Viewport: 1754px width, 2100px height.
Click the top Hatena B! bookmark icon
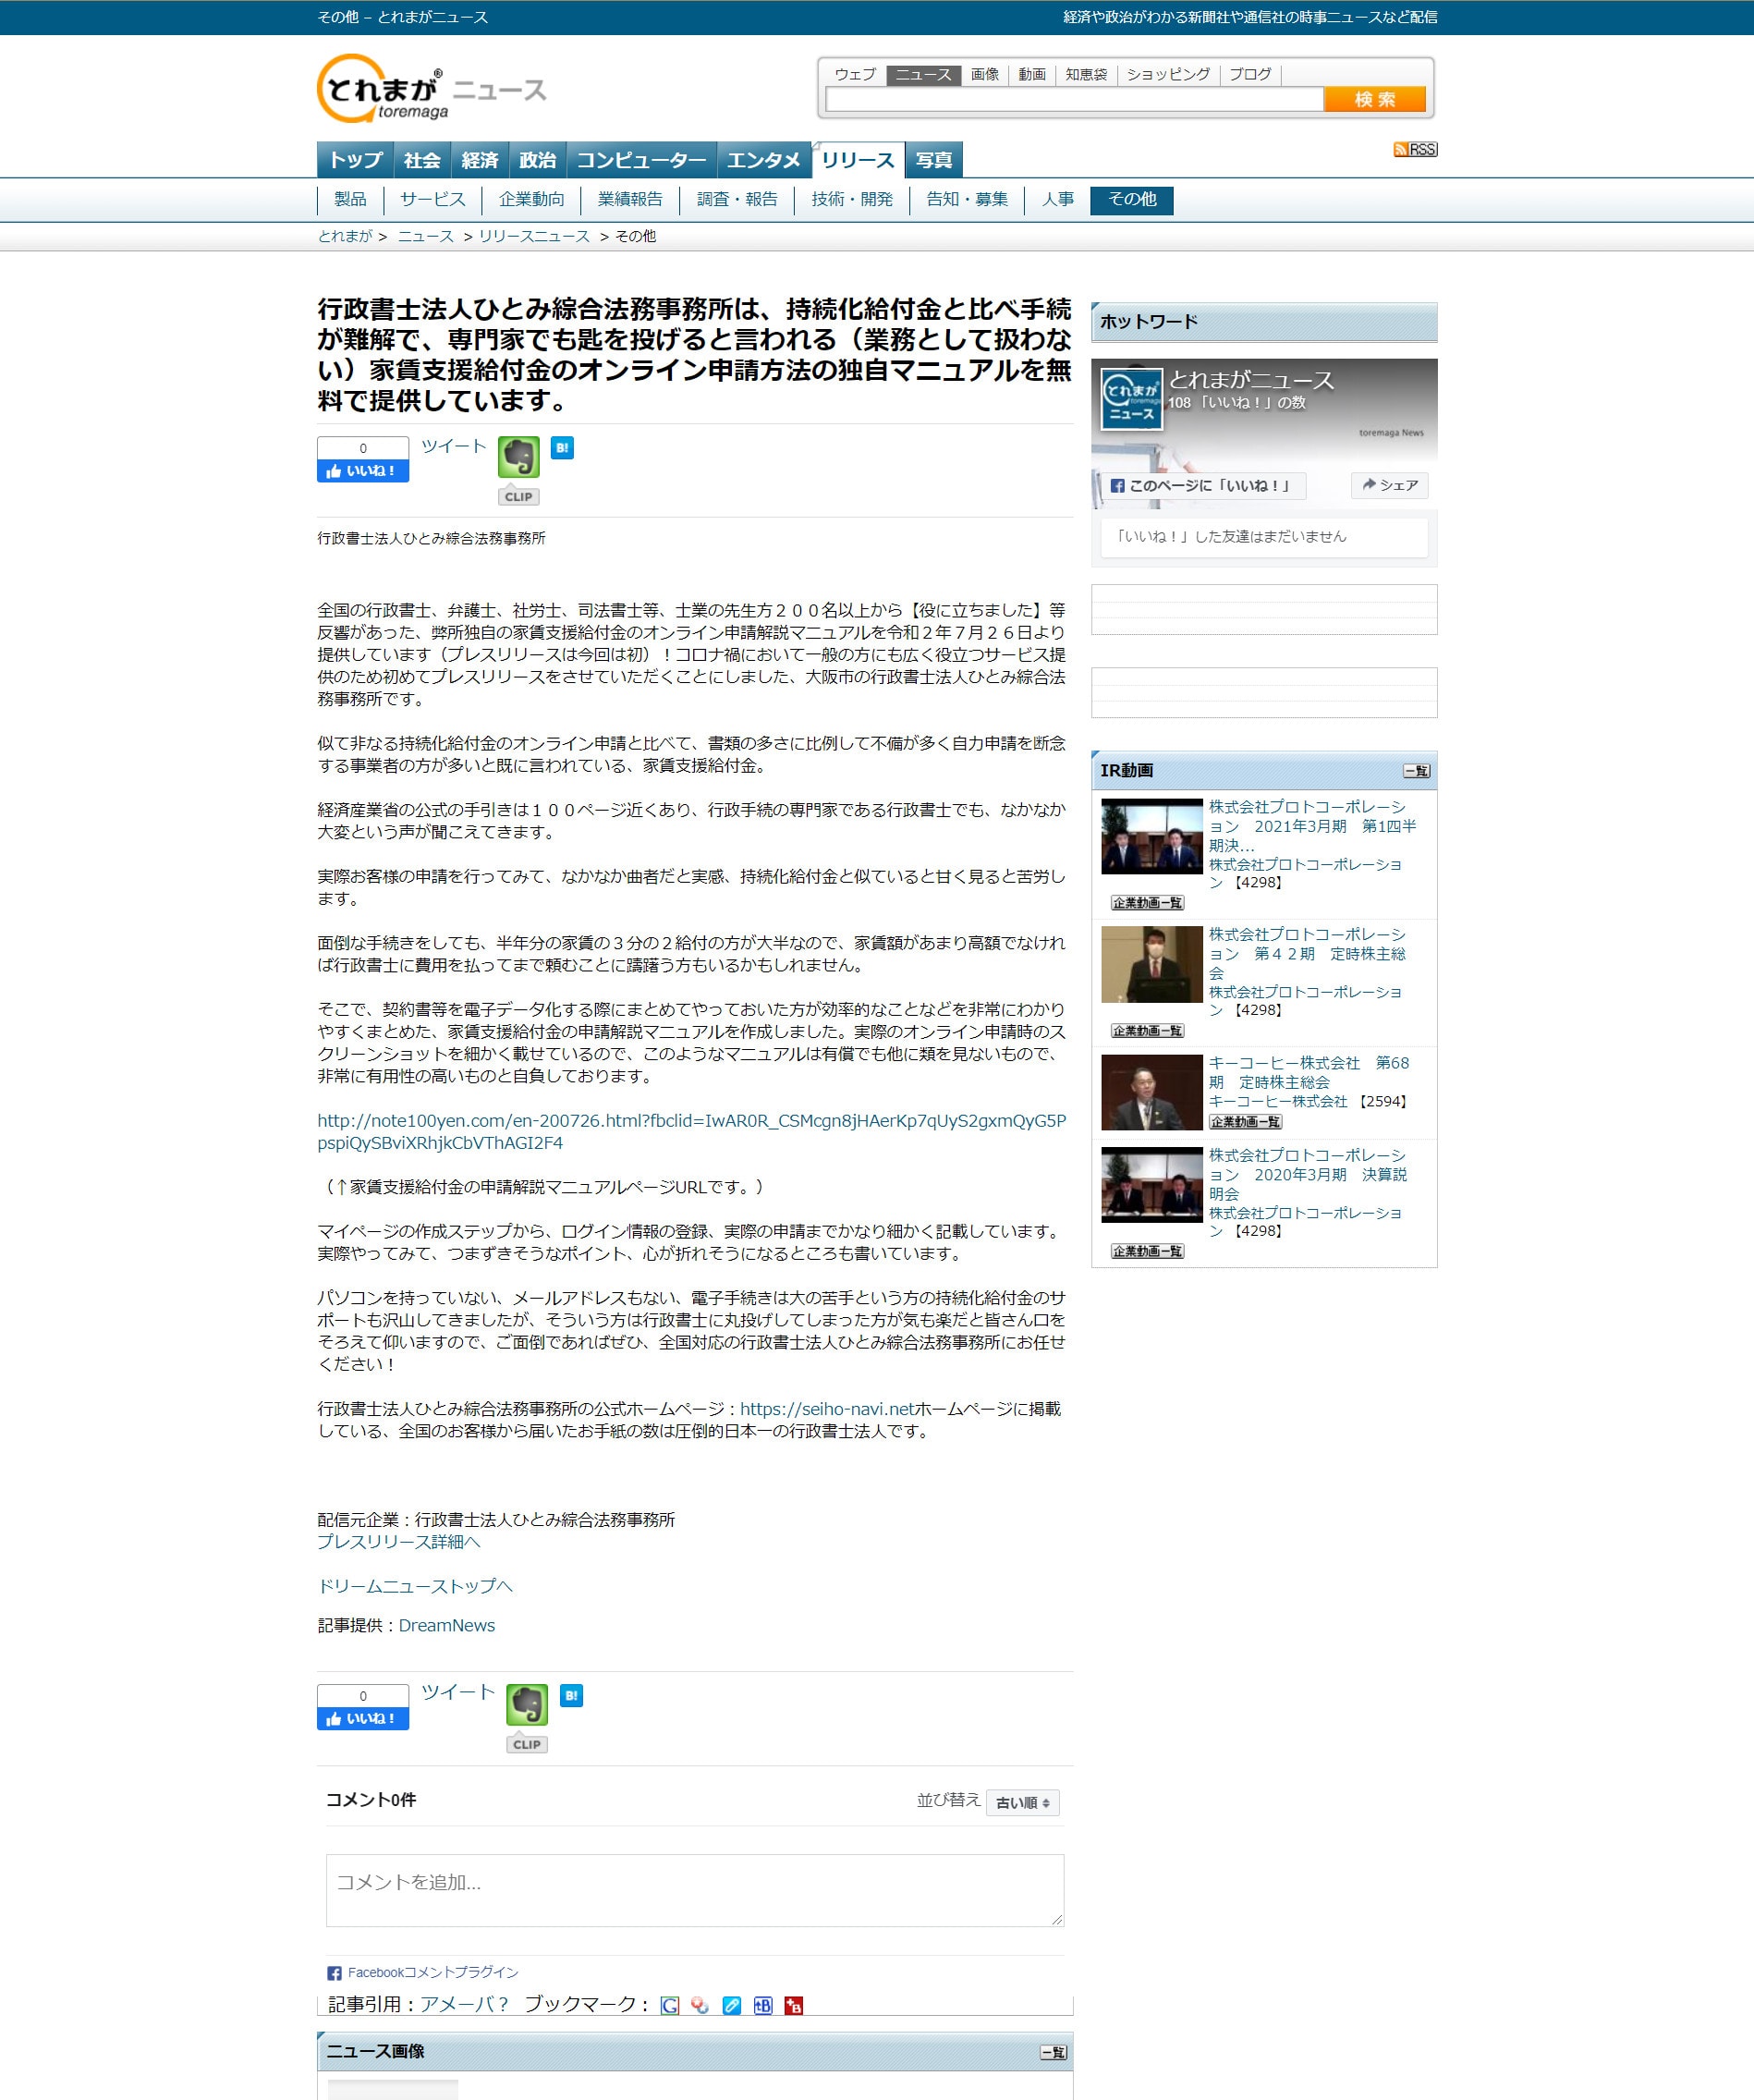point(562,448)
